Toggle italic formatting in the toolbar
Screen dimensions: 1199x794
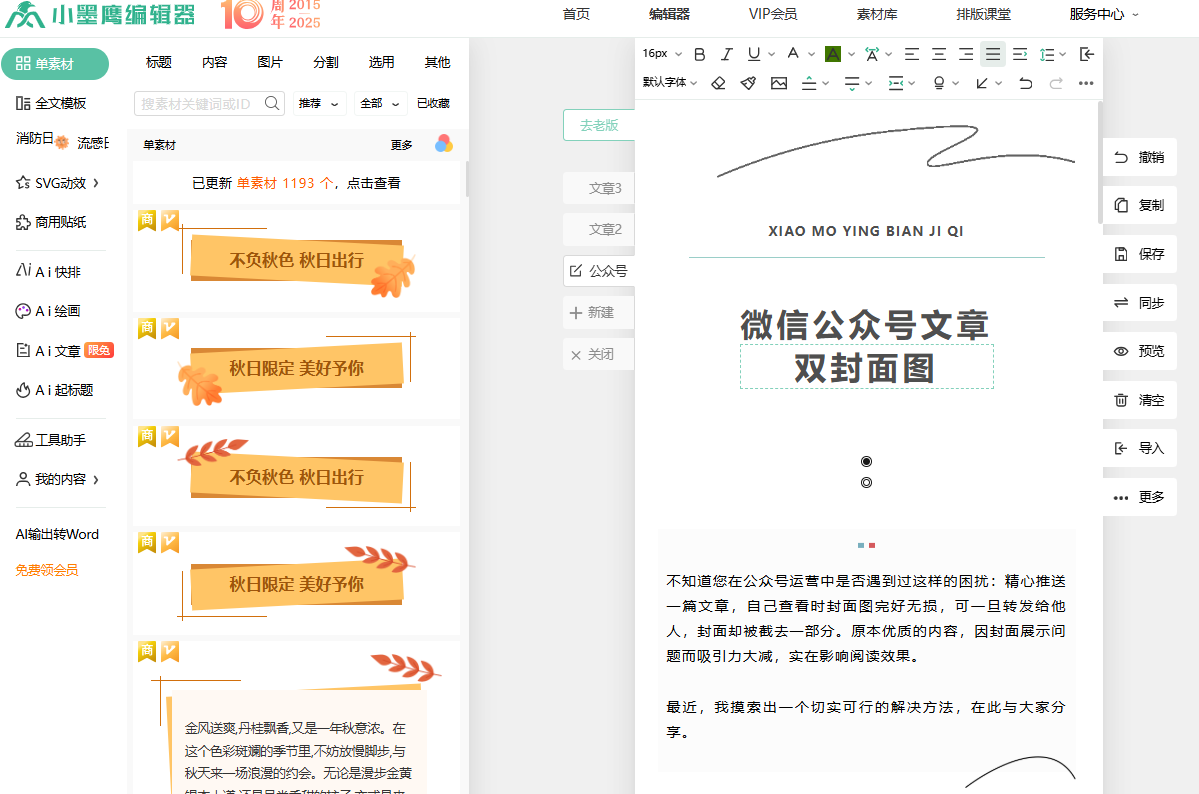pos(727,54)
